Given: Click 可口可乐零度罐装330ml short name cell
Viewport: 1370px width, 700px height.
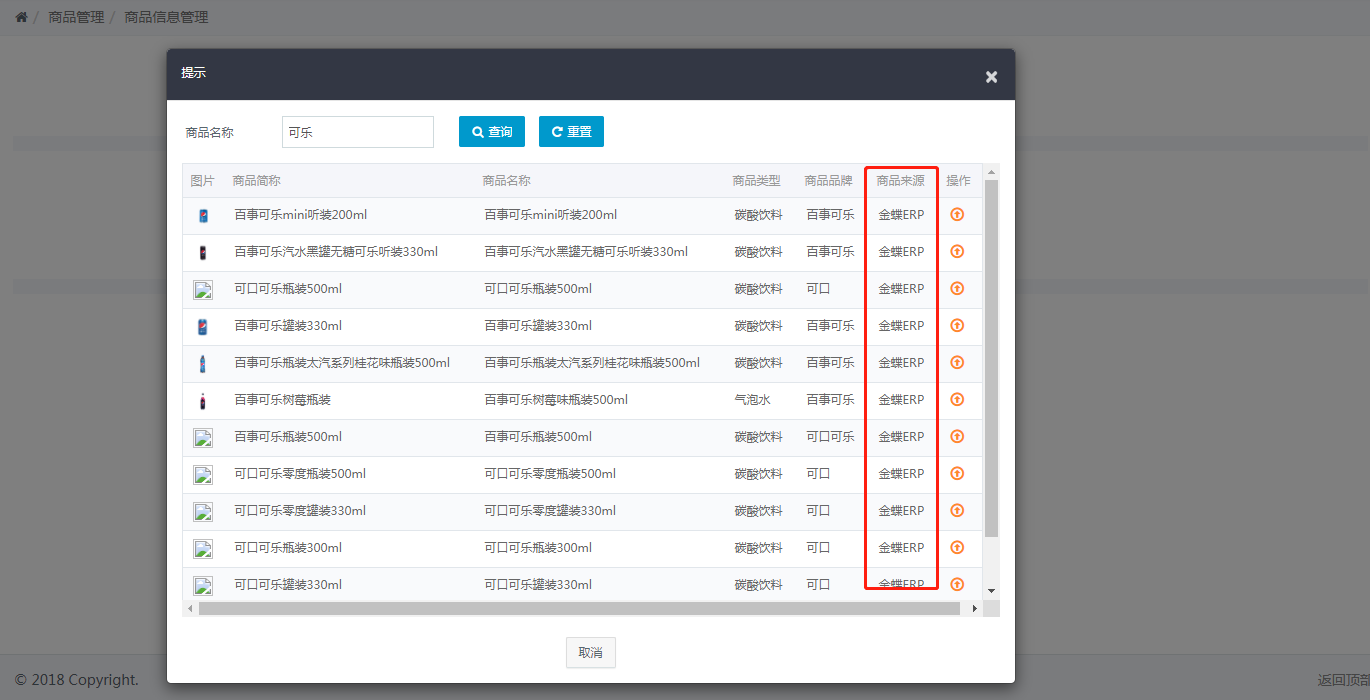Looking at the screenshot, I should click(x=300, y=511).
